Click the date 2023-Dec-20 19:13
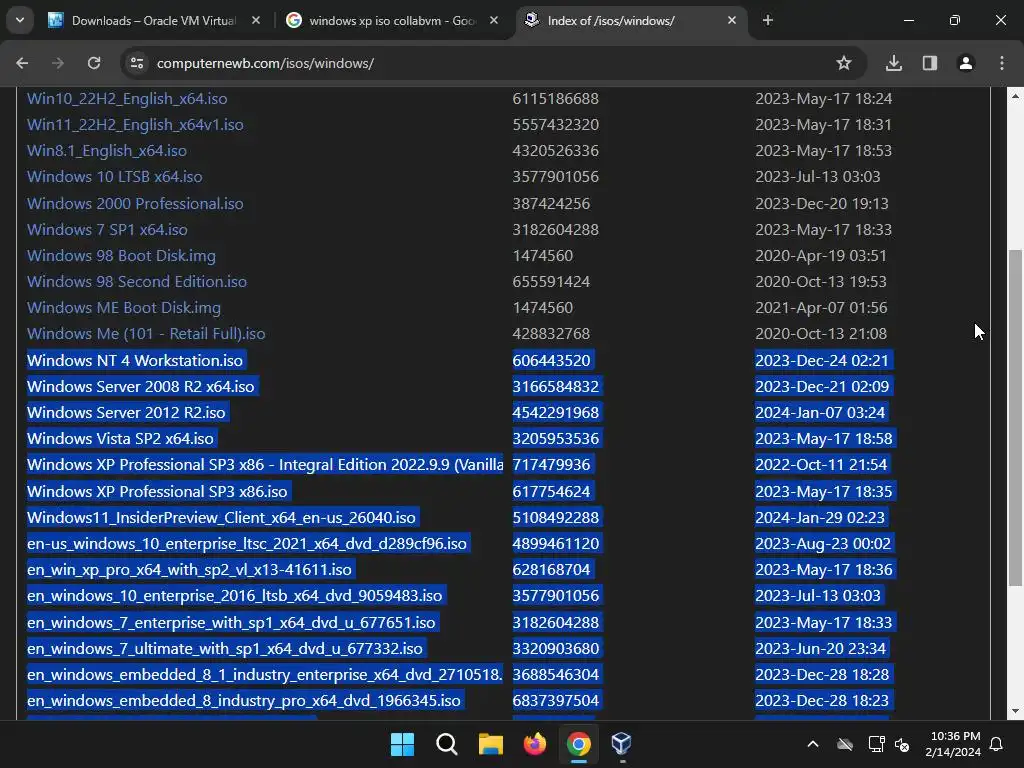 pyautogui.click(x=822, y=203)
